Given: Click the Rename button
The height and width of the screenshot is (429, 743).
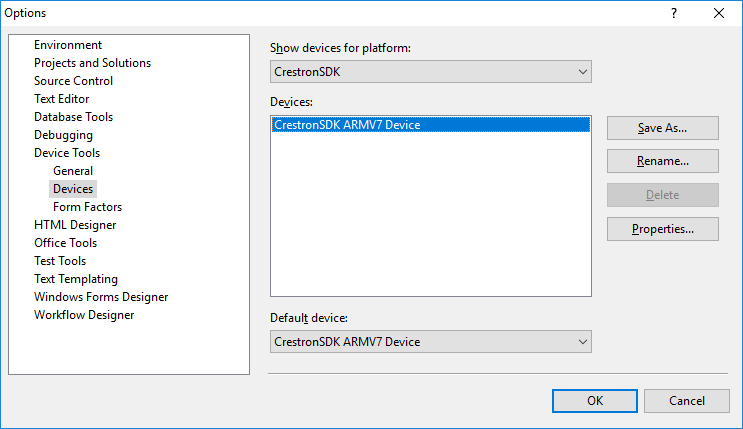Looking at the screenshot, I should [x=662, y=161].
